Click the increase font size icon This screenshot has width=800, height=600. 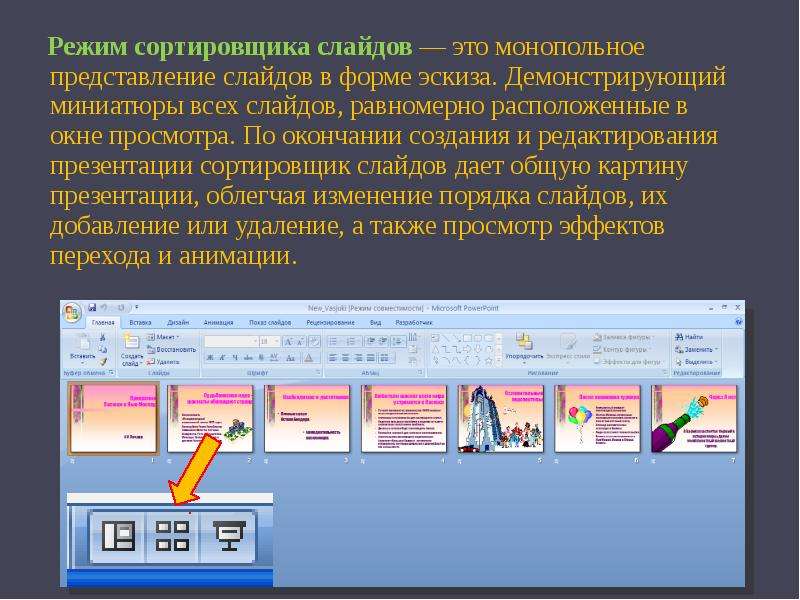point(288,341)
